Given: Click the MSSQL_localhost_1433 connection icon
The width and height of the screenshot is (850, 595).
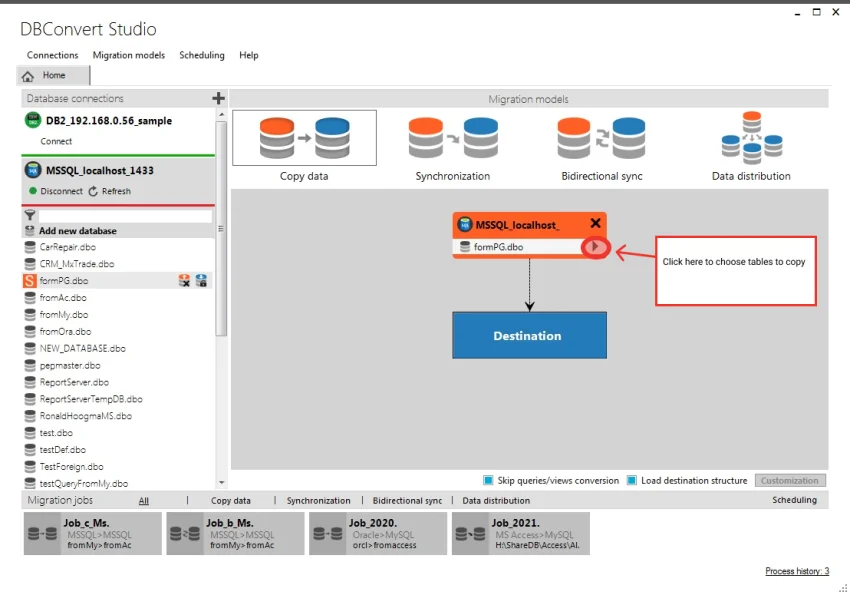Looking at the screenshot, I should (x=33, y=170).
